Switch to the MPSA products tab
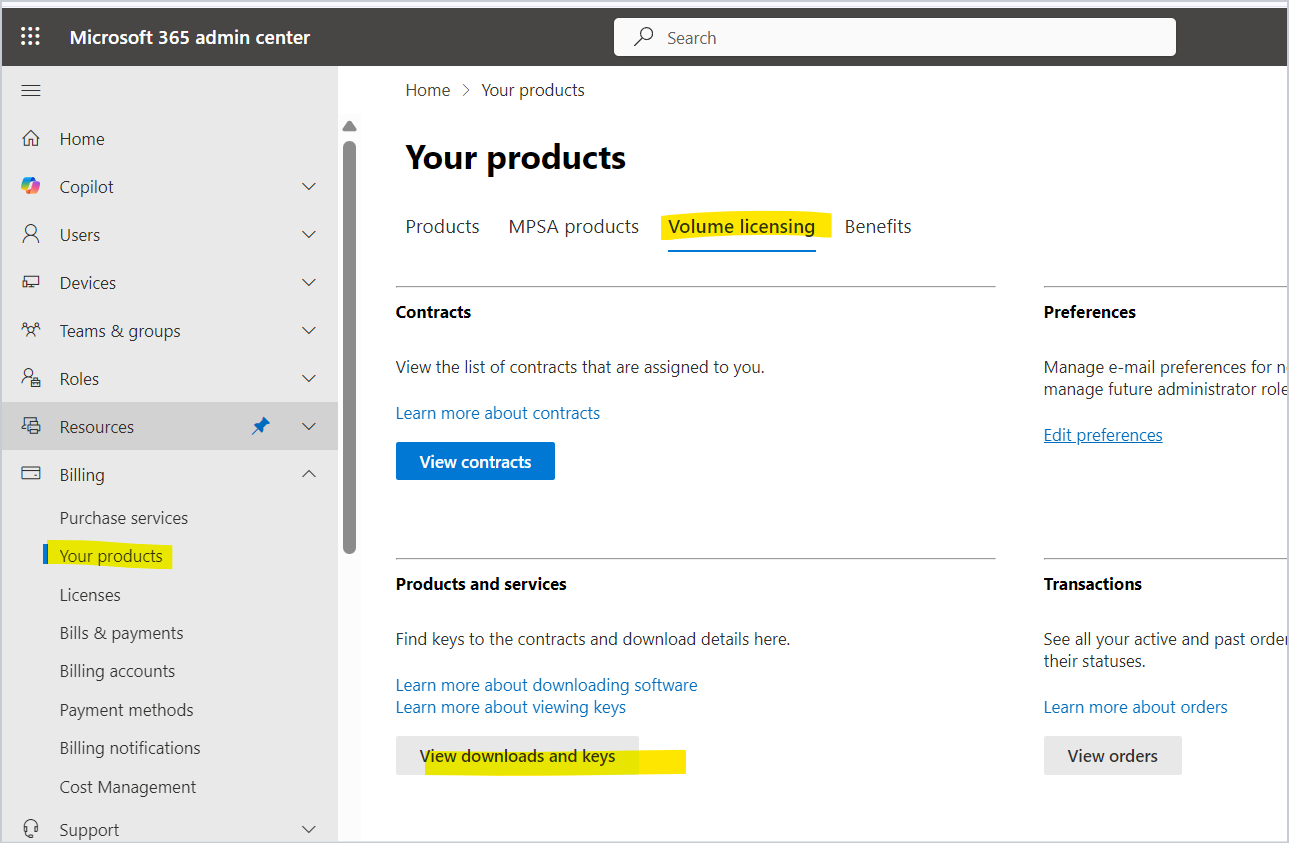 (x=573, y=227)
